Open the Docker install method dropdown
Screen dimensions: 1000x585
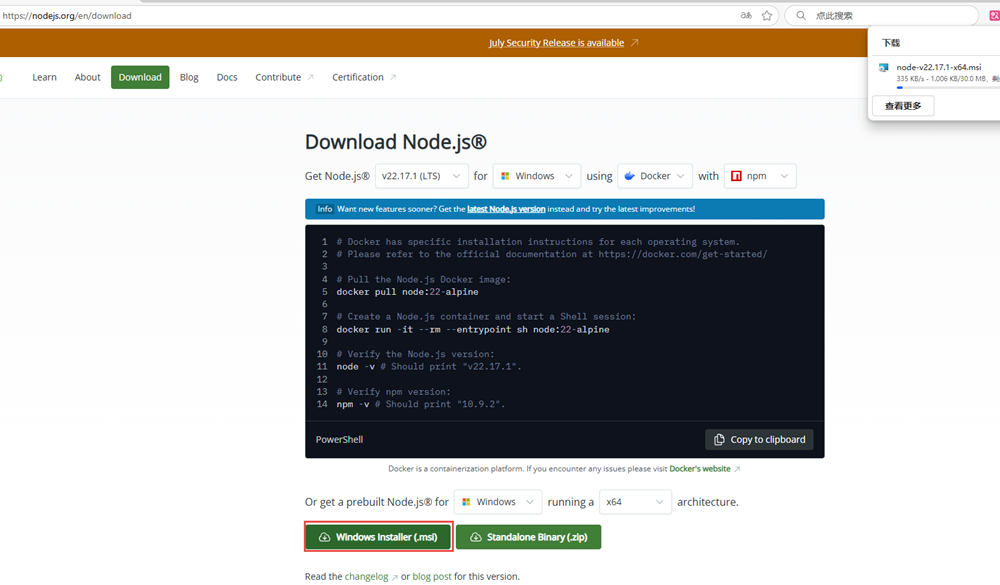coord(655,176)
